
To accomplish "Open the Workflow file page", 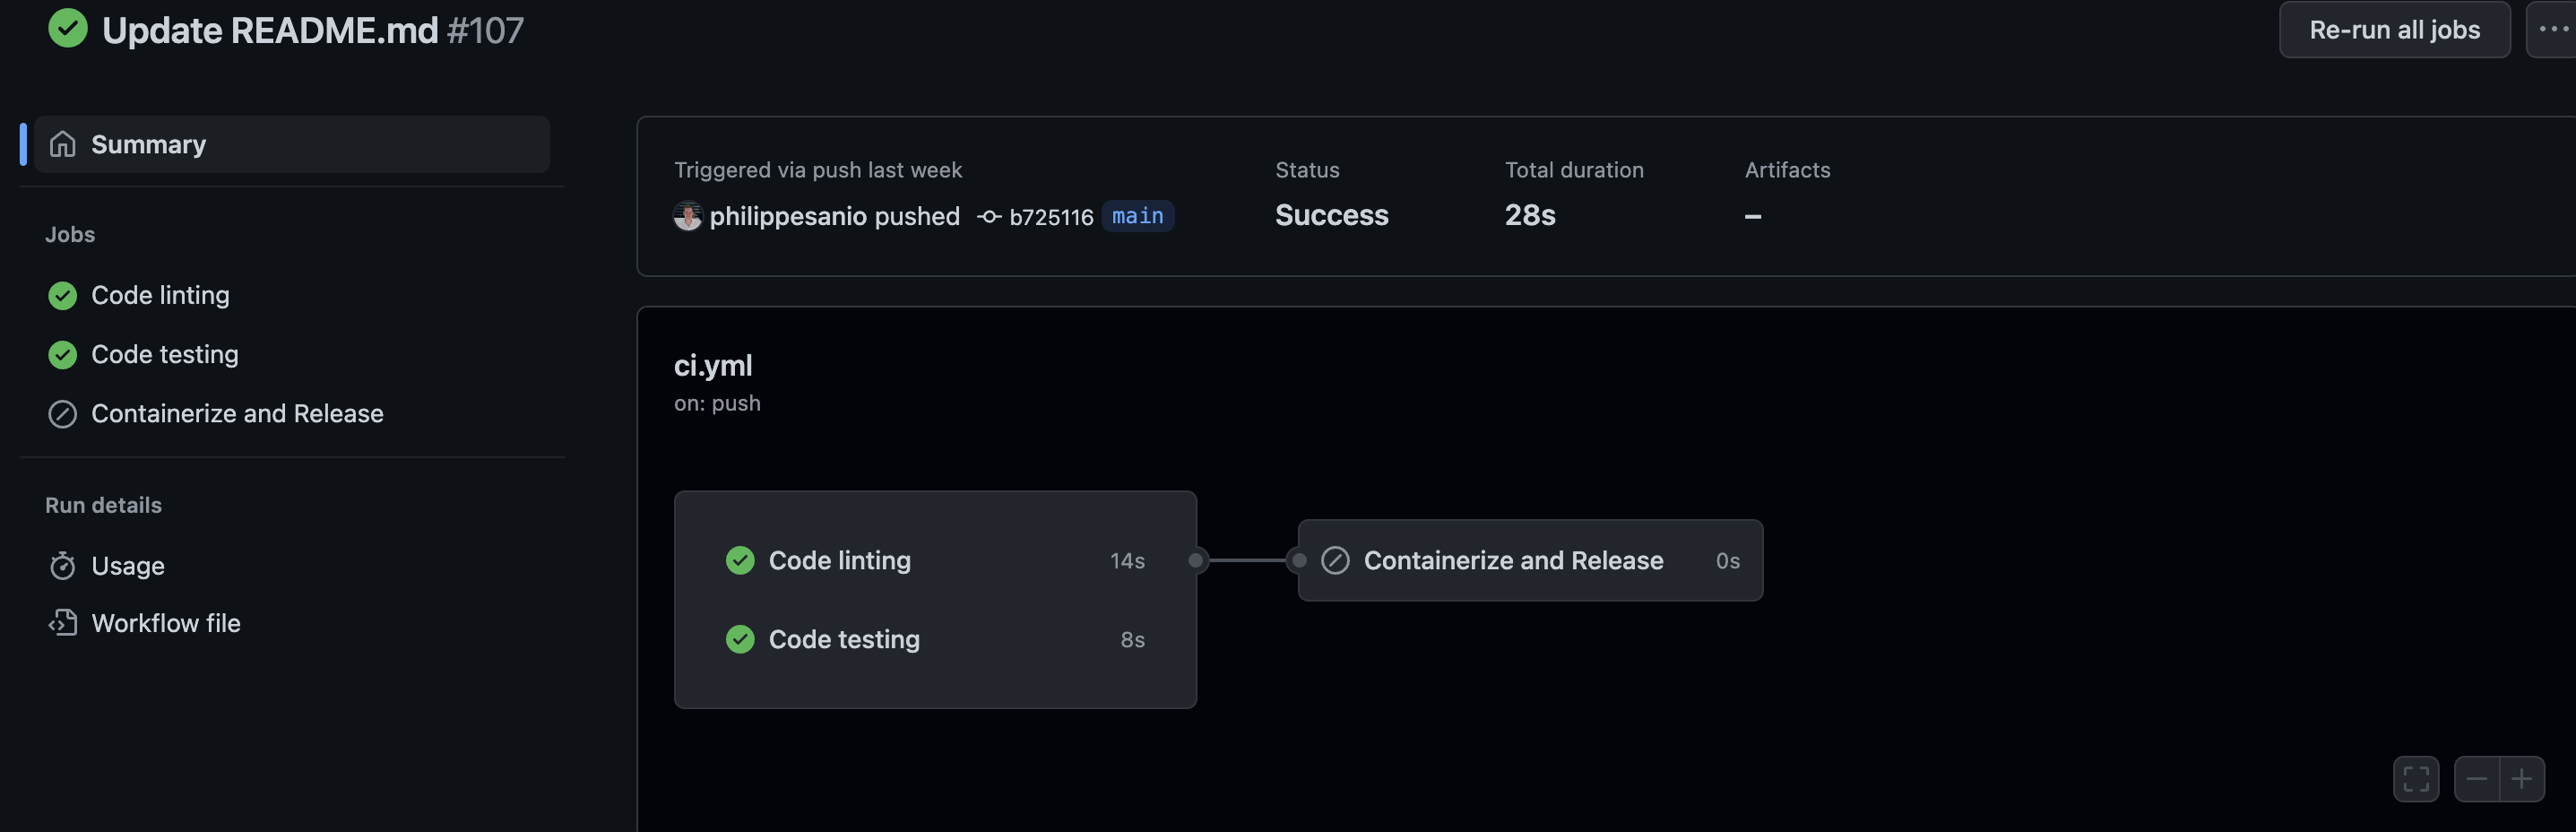I will tap(166, 622).
